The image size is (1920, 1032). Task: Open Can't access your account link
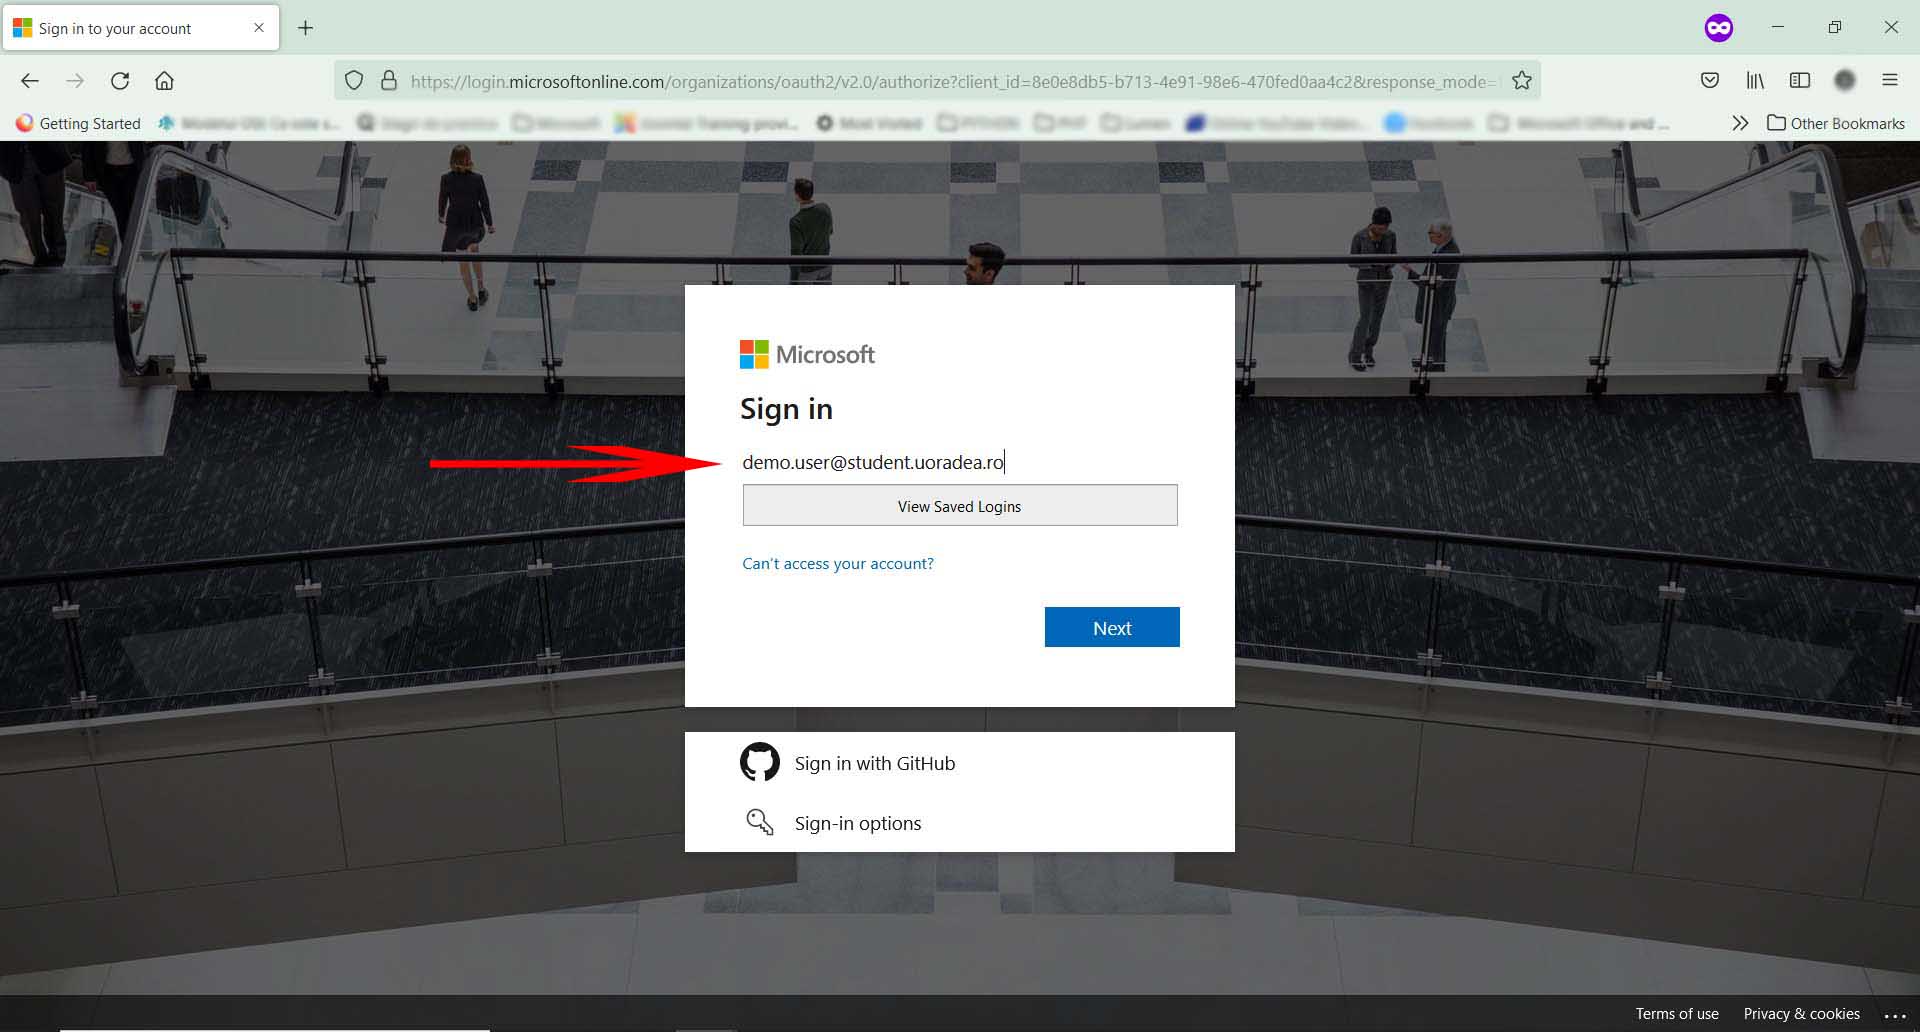point(838,564)
